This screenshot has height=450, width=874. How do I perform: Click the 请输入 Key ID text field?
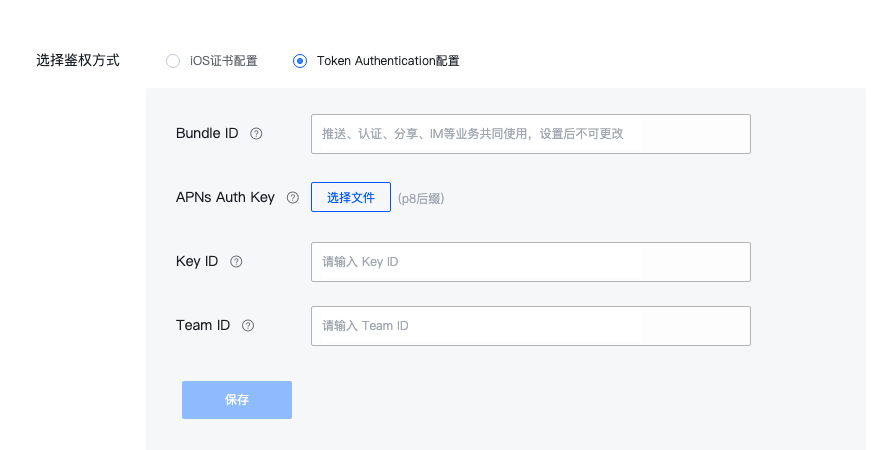click(531, 262)
